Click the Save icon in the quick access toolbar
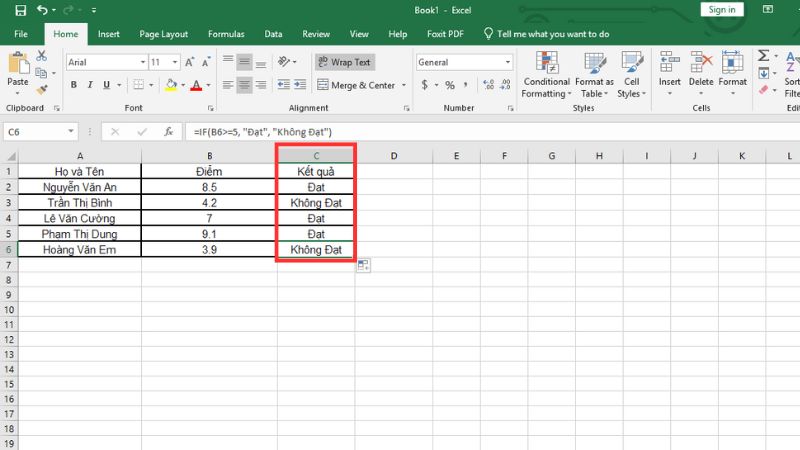The image size is (800, 450). 20,10
